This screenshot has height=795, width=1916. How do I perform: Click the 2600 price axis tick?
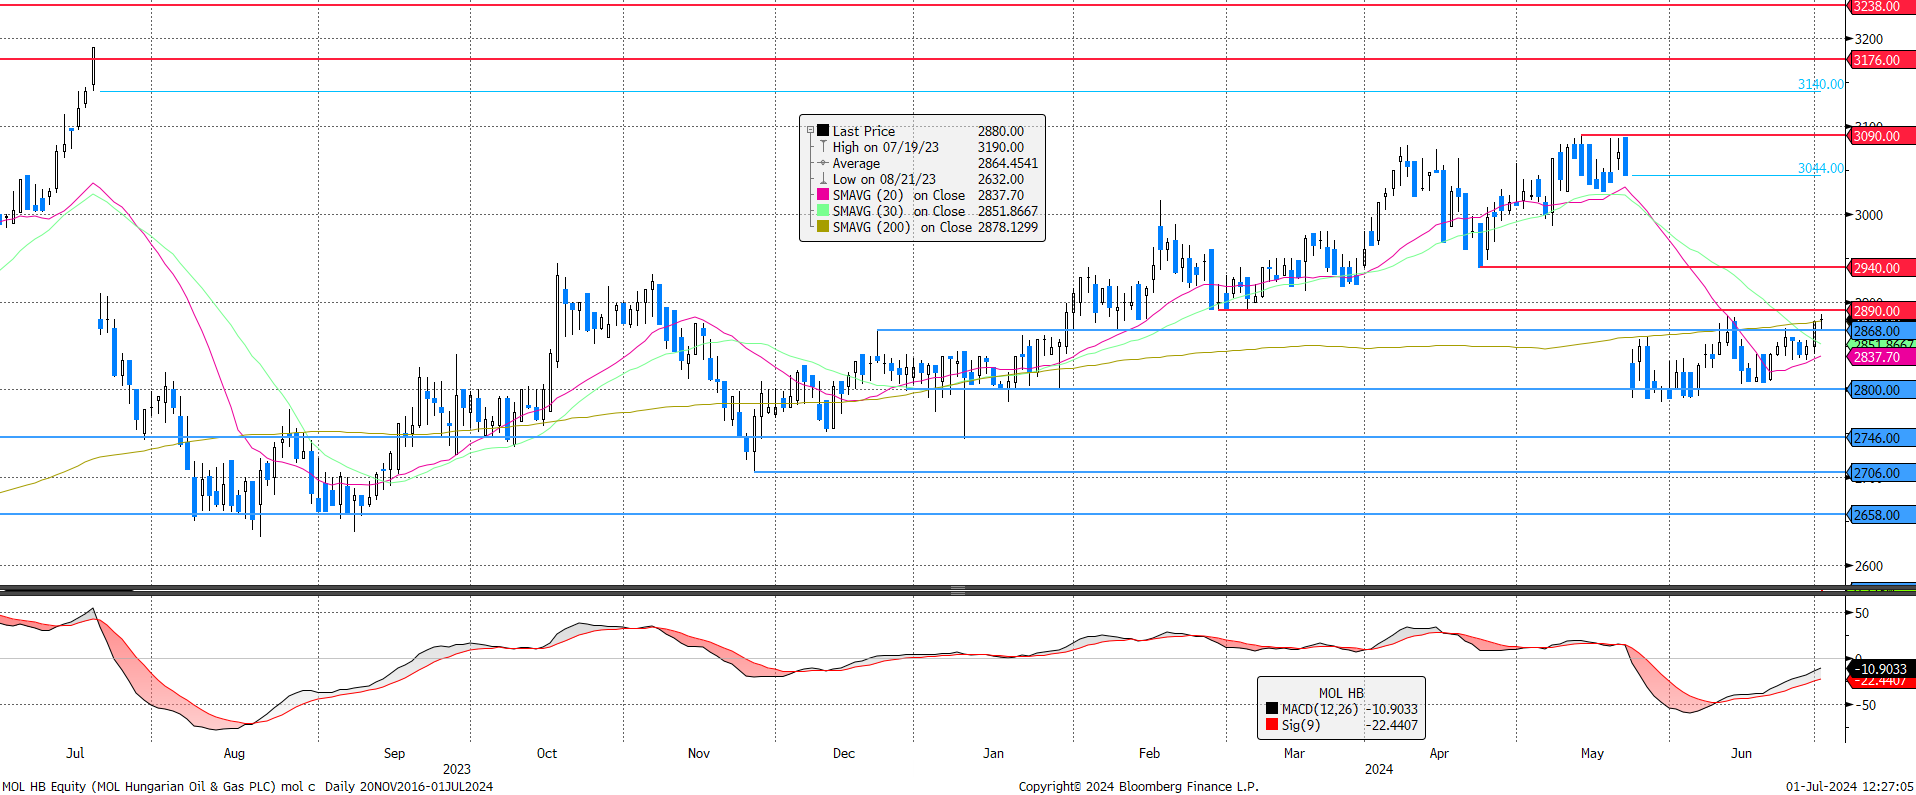point(1868,566)
